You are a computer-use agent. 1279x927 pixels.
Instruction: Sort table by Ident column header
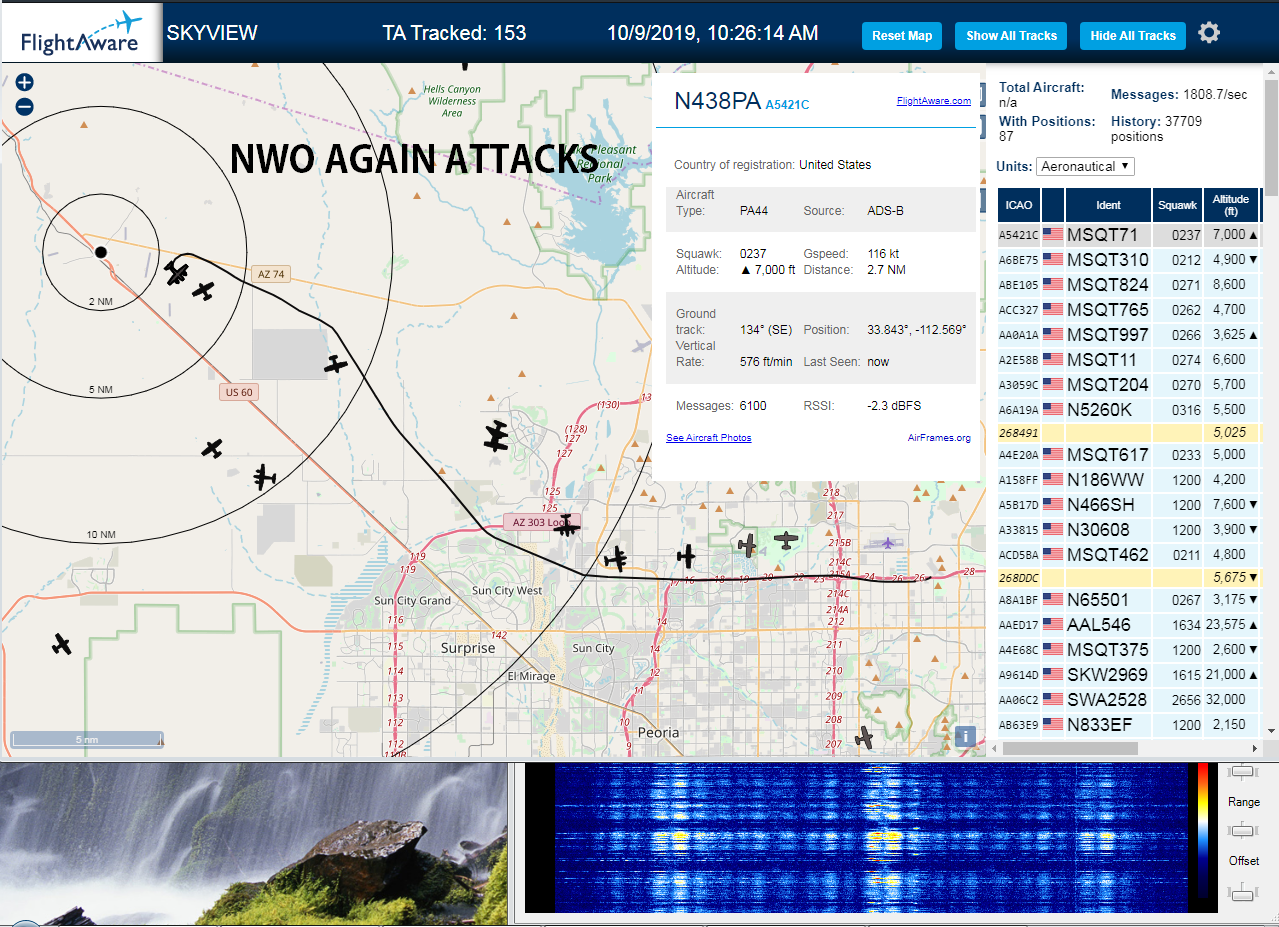tap(1108, 204)
